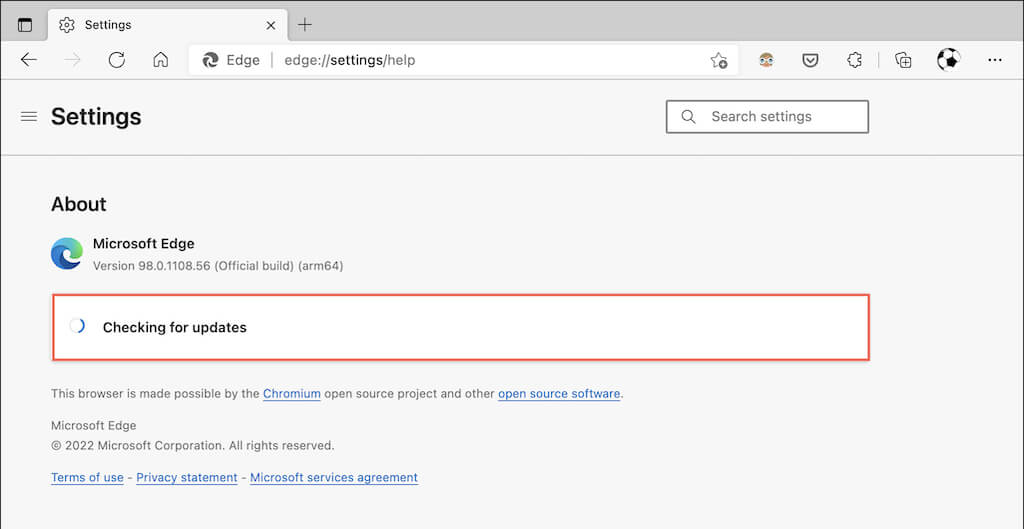Open the tab actions menu icon

(25, 25)
